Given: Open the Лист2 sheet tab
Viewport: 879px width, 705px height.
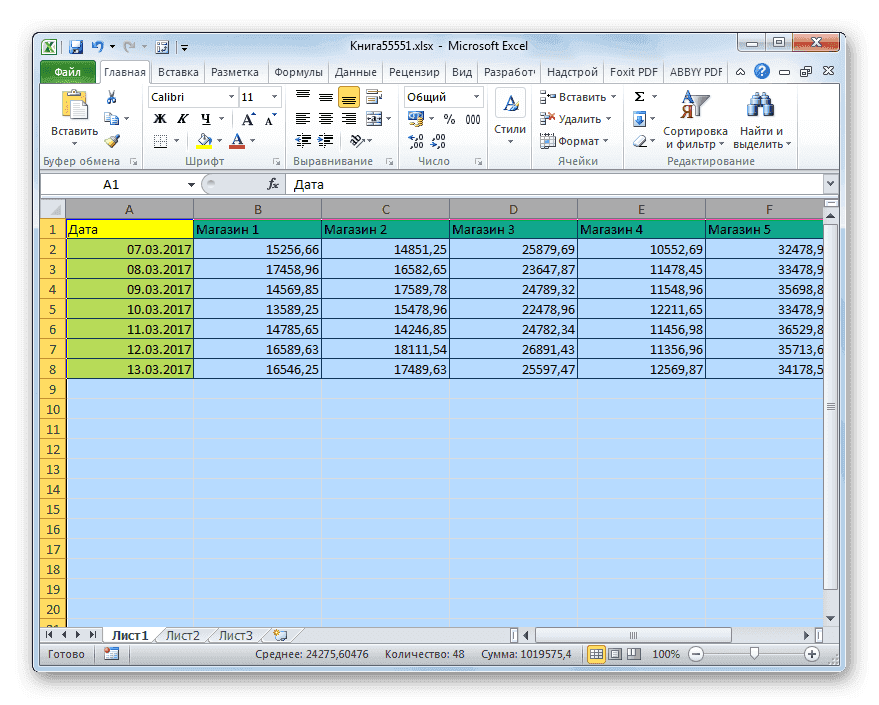Looking at the screenshot, I should tap(183, 634).
